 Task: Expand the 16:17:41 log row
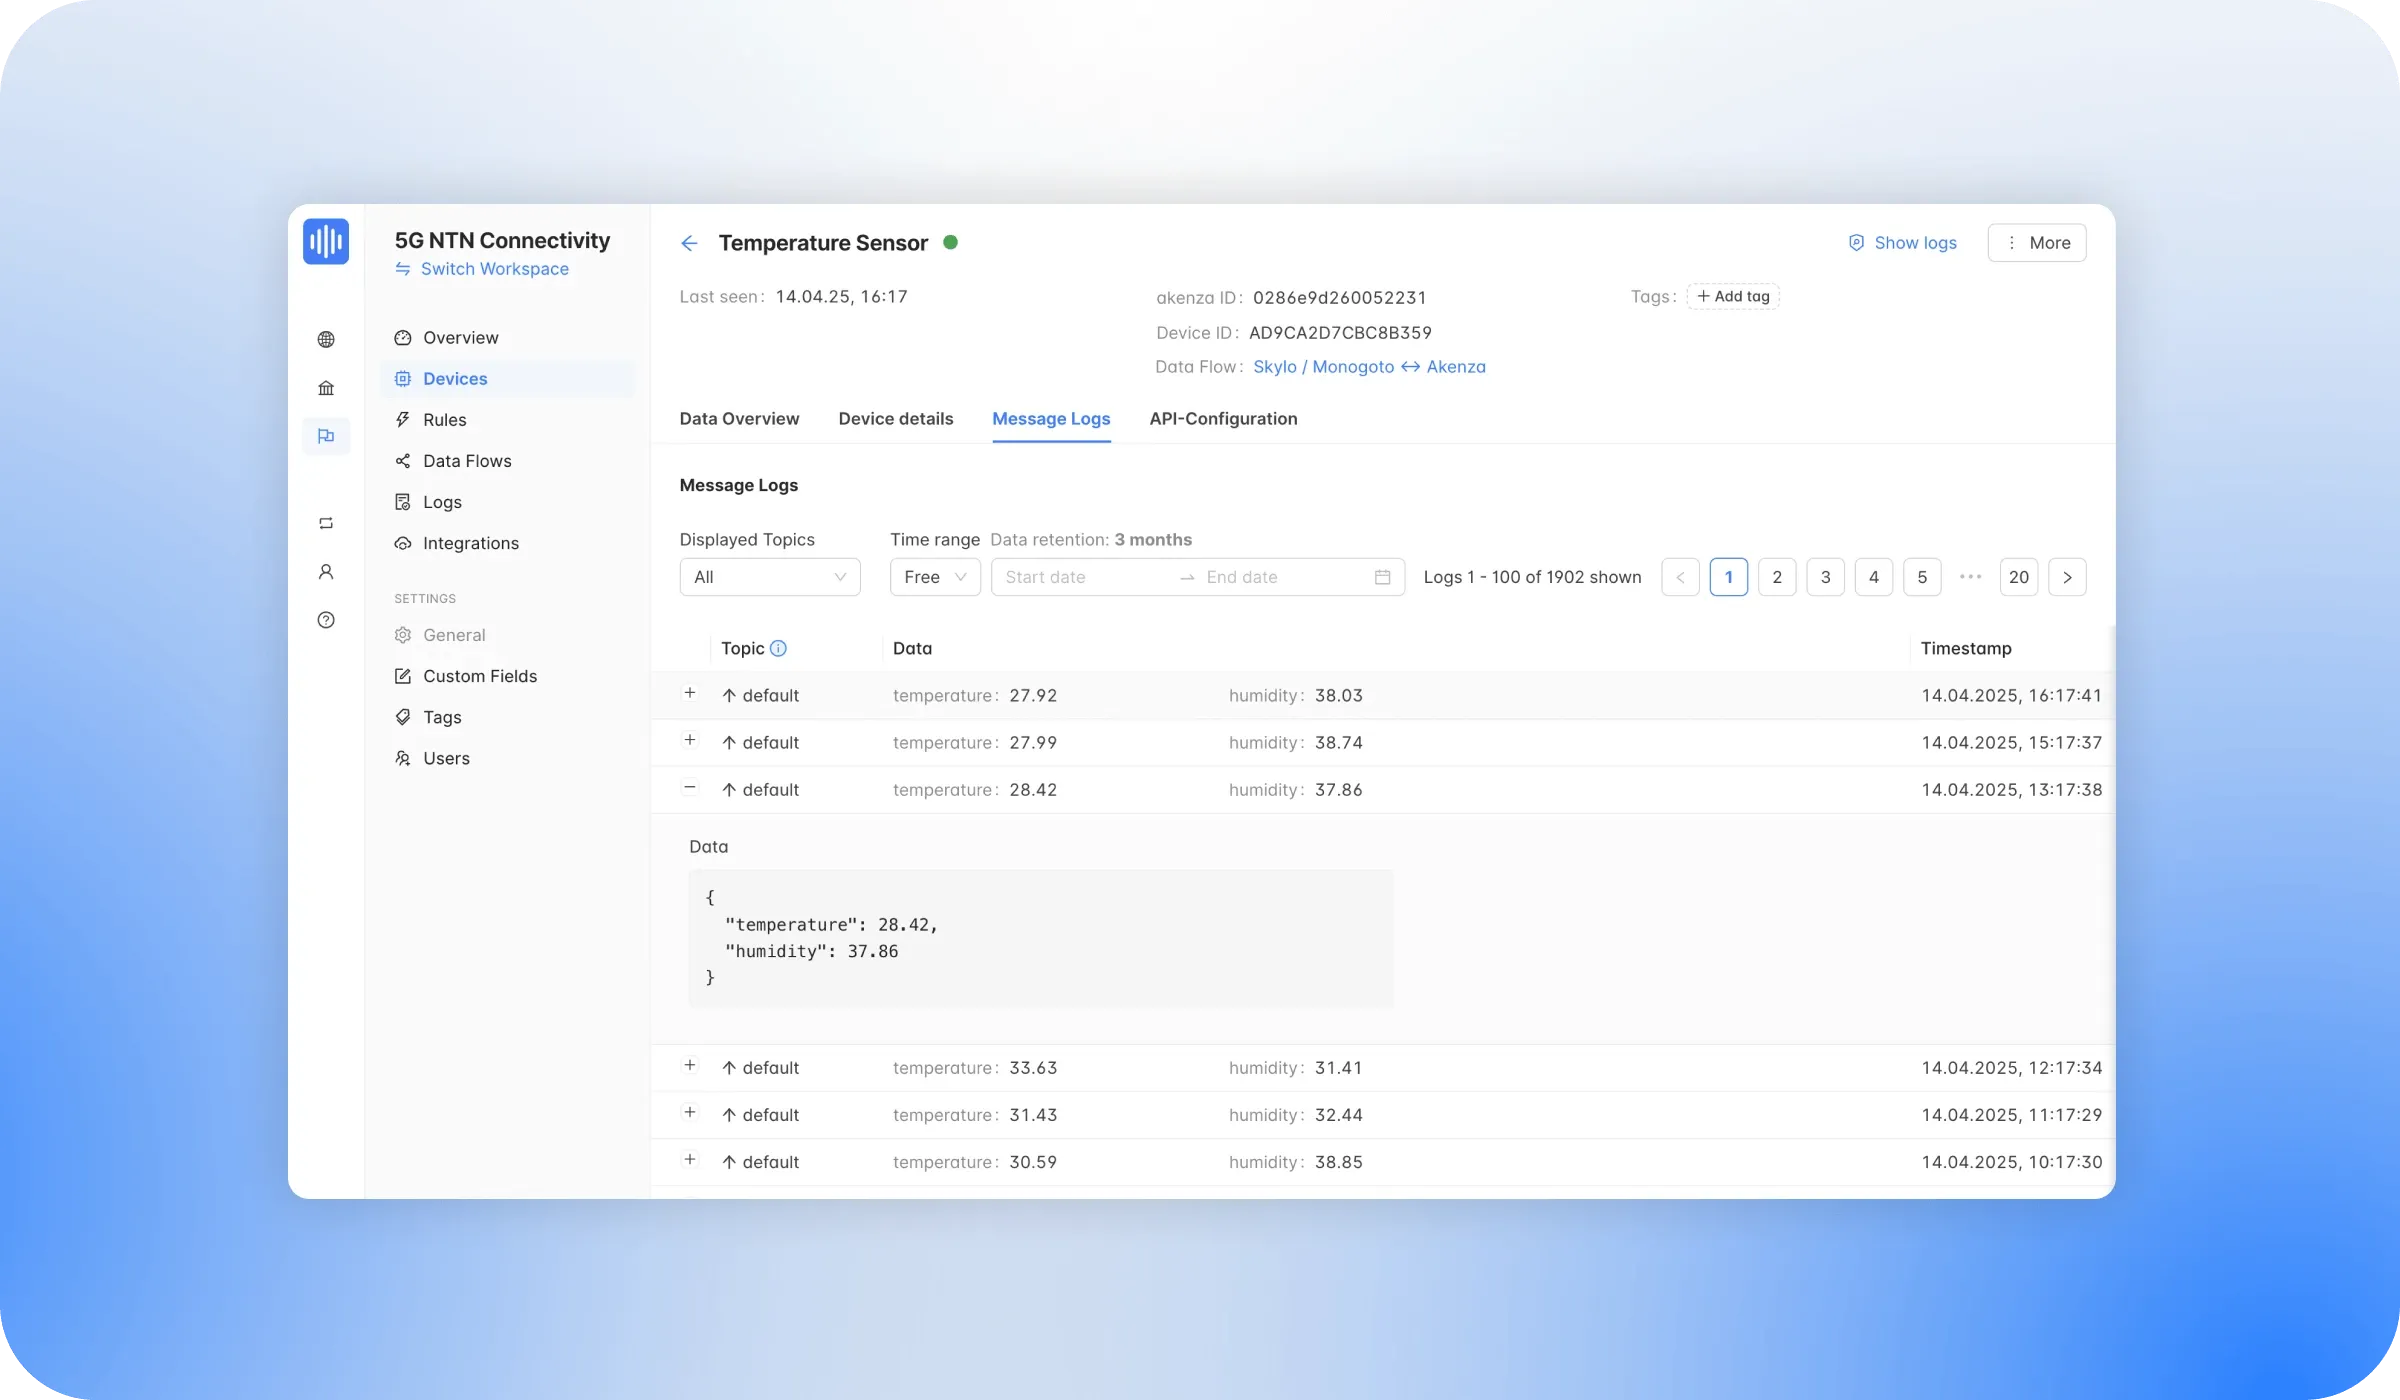click(x=690, y=693)
